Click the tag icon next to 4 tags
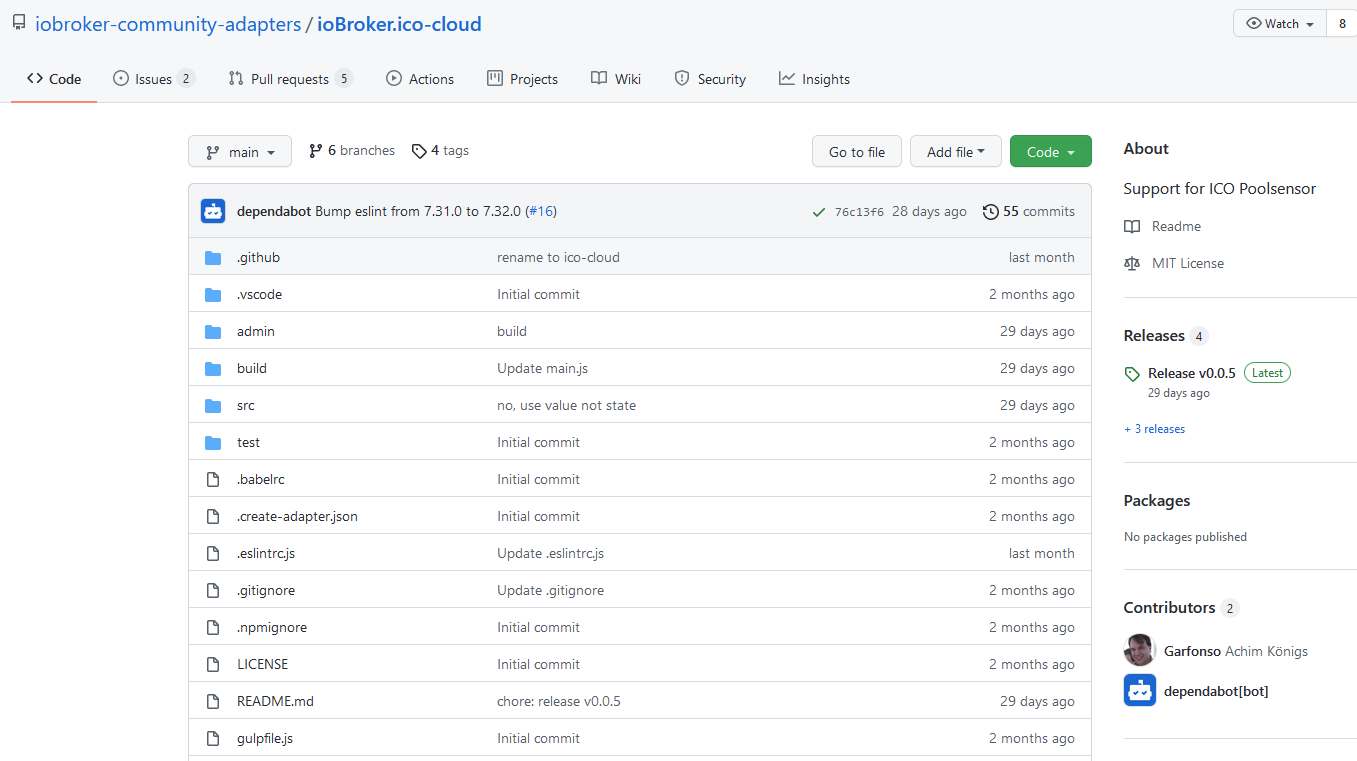 pyautogui.click(x=419, y=151)
